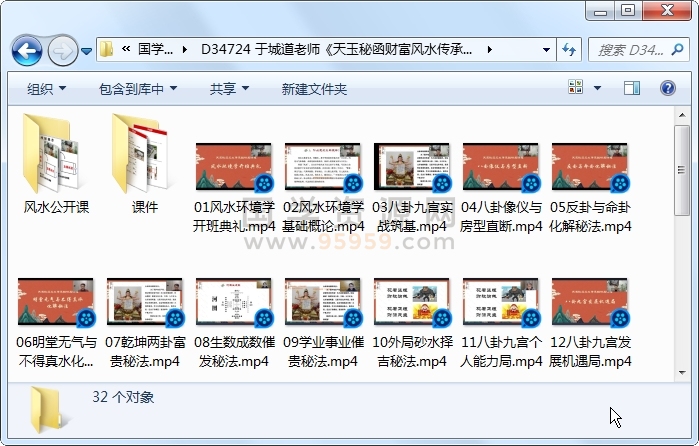This screenshot has width=699, height=446.
Task: Open the view options dropdown arrow
Action: click(x=597, y=88)
